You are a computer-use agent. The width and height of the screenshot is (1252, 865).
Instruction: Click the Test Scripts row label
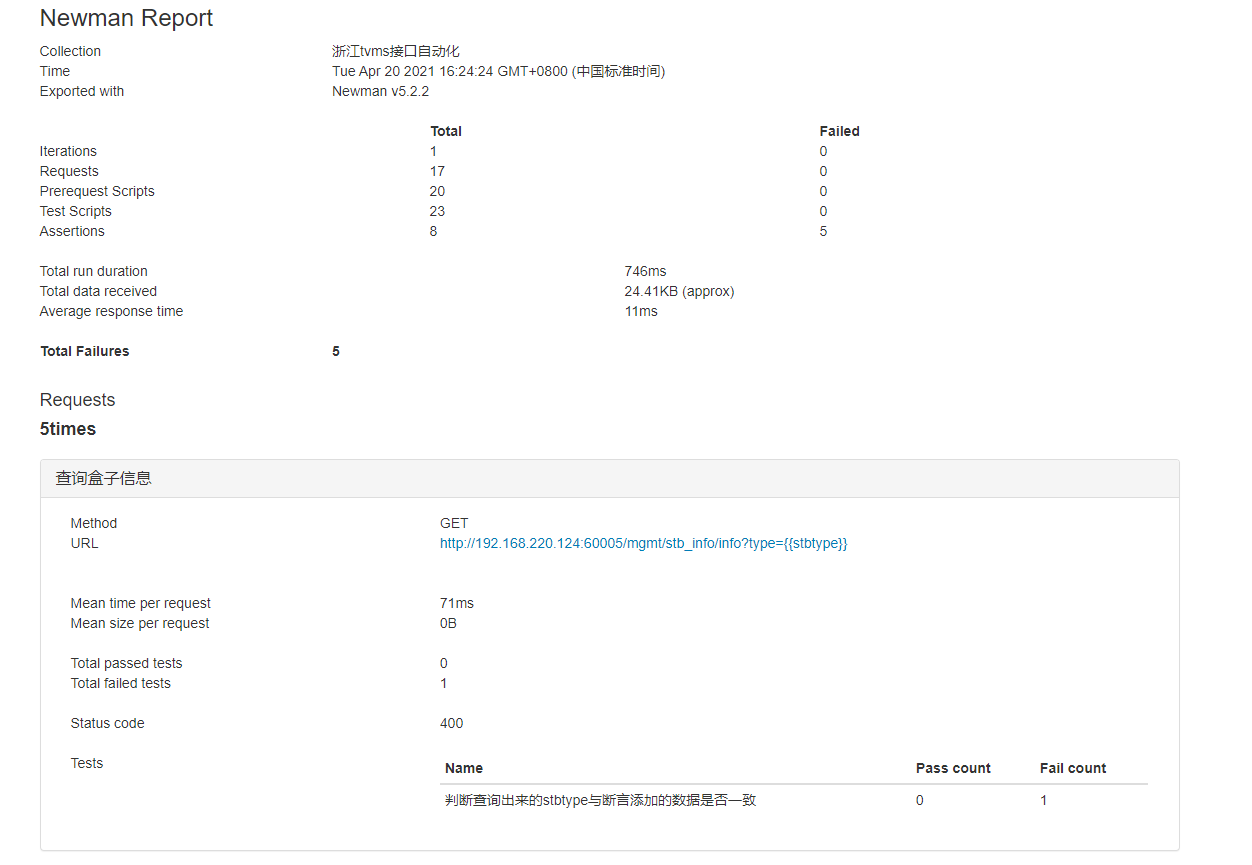(x=76, y=211)
